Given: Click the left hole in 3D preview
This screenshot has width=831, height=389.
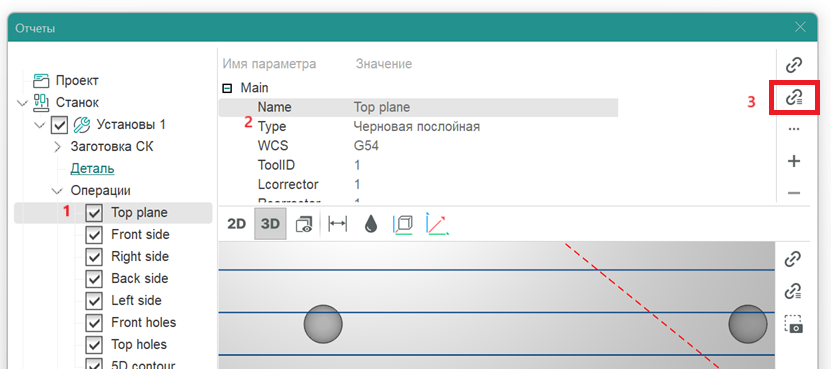Looking at the screenshot, I should tap(323, 324).
